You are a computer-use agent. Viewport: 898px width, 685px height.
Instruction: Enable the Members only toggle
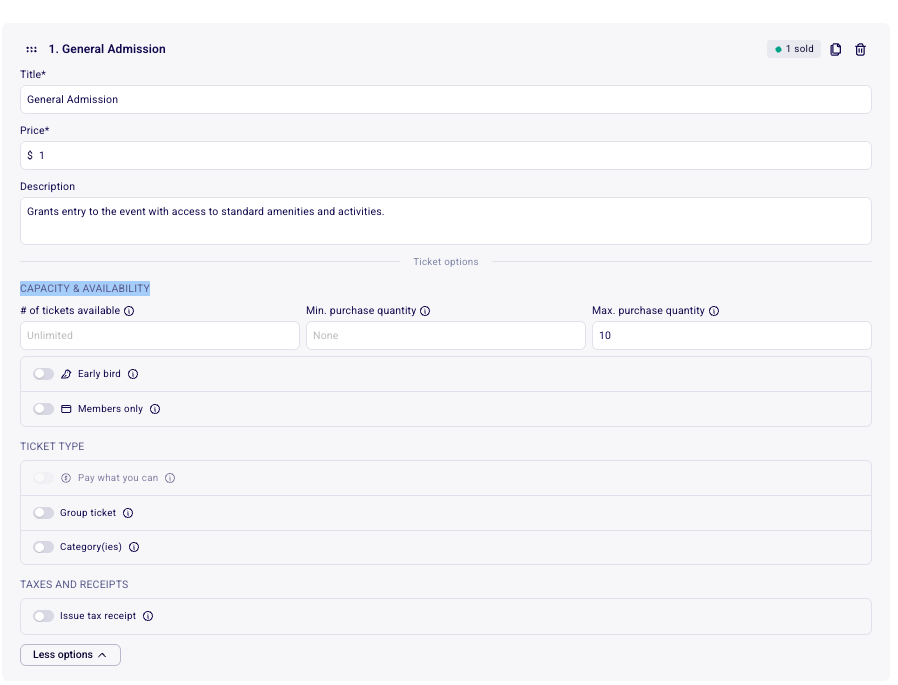coord(44,409)
